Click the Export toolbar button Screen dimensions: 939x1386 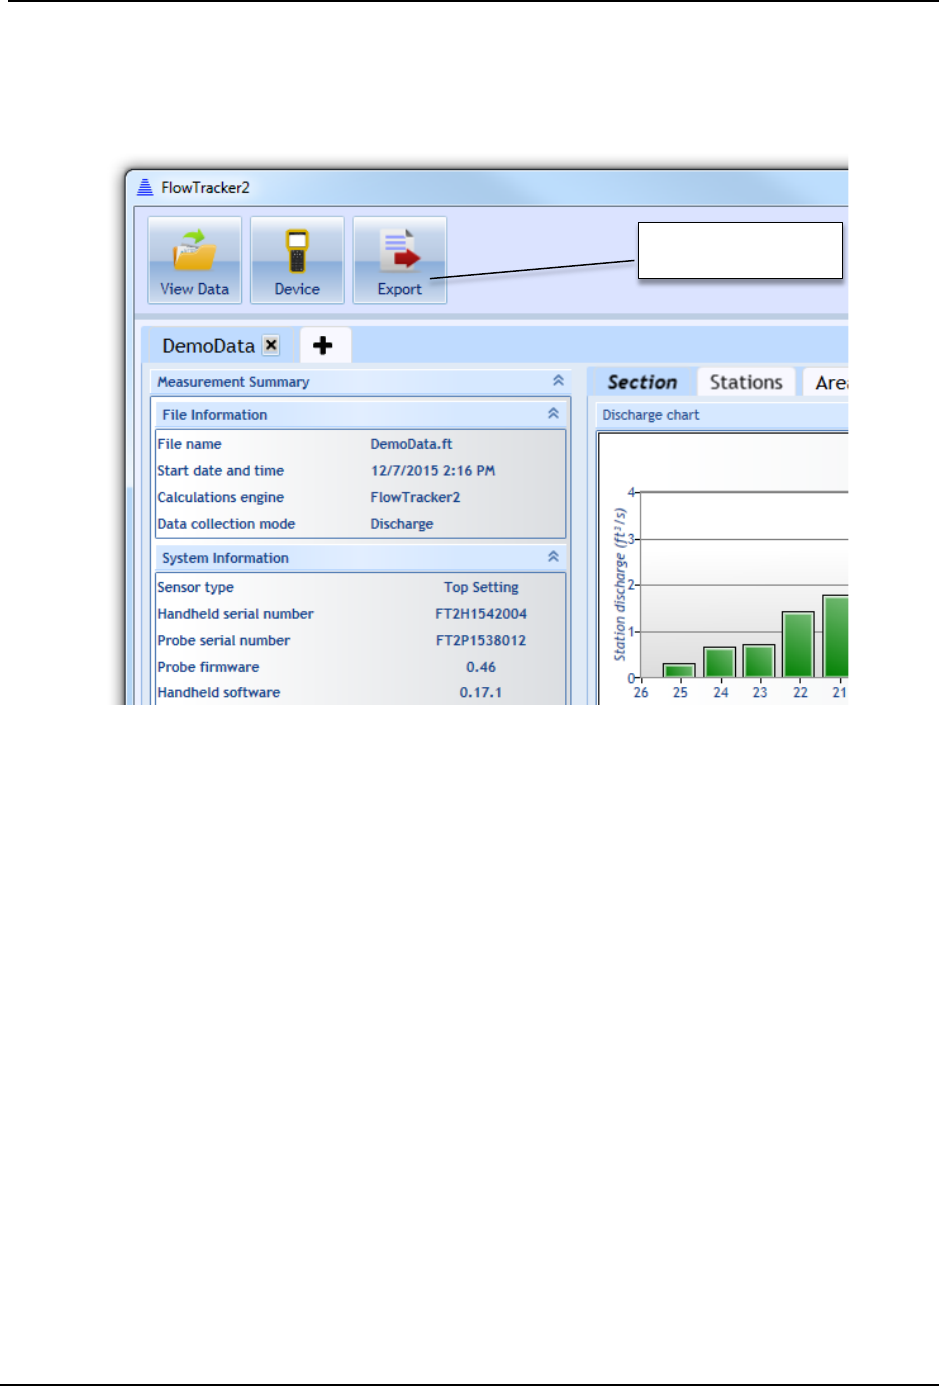point(400,260)
